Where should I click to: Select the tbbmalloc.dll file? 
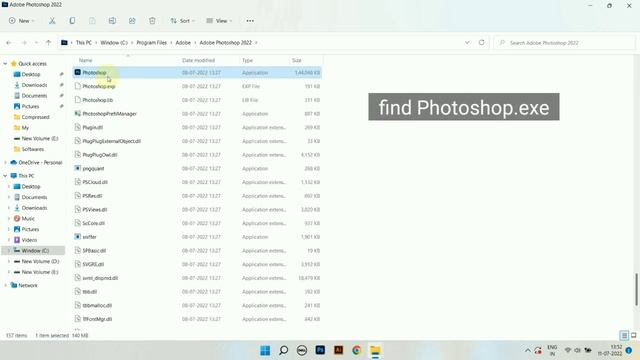click(198, 305)
